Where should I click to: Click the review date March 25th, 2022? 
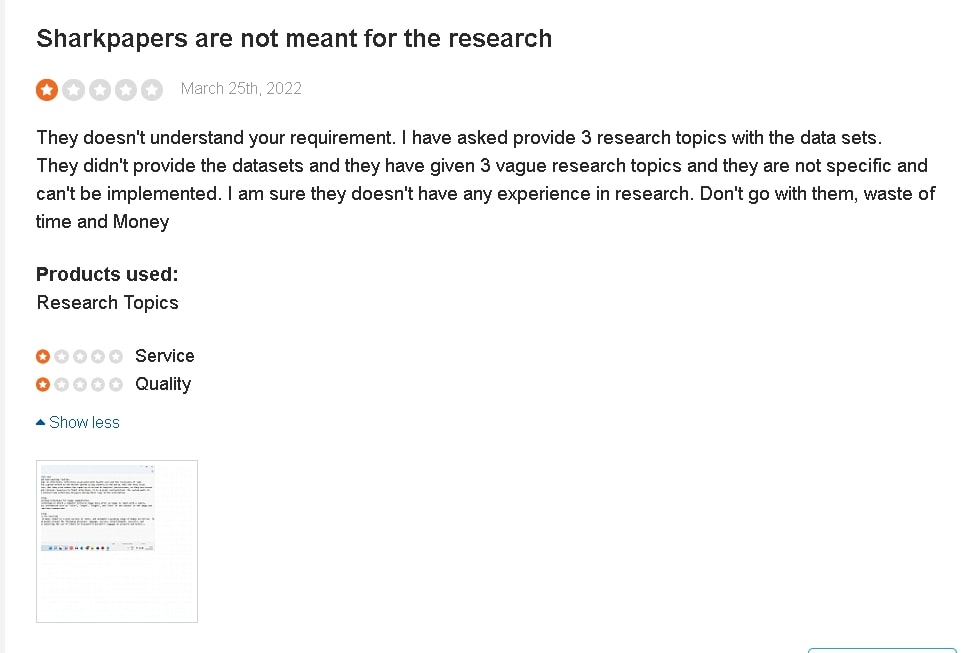pyautogui.click(x=241, y=88)
